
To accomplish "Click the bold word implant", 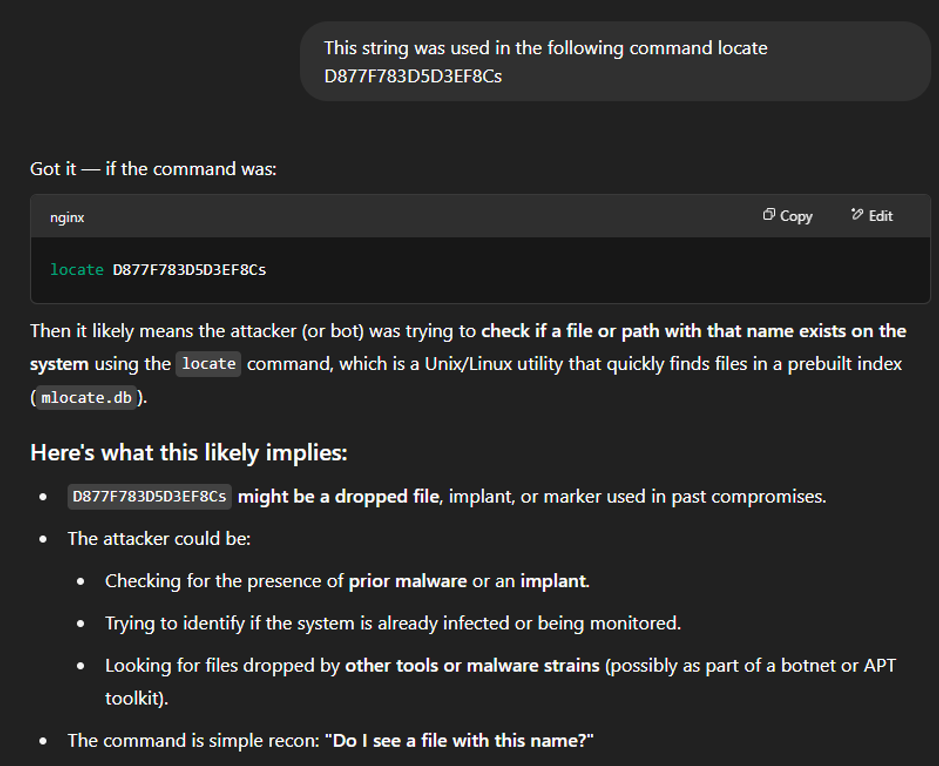I will [x=555, y=581].
